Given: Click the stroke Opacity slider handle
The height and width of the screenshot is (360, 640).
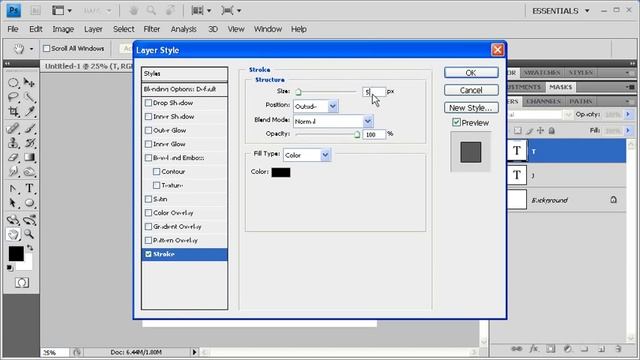Looking at the screenshot, I should click(x=357, y=135).
